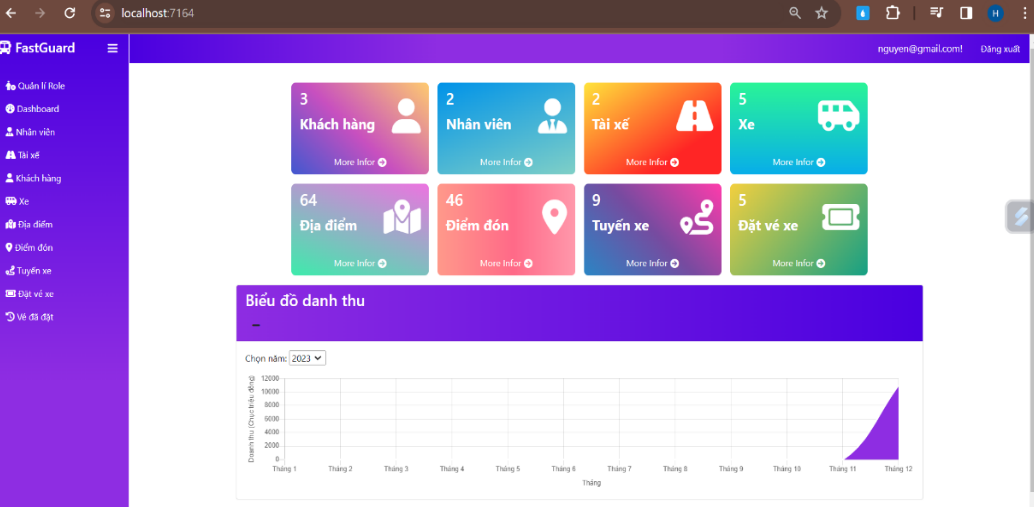Image resolution: width=1034 pixels, height=507 pixels.
Task: Toggle the sidebar hamburger menu
Action: [x=113, y=48]
